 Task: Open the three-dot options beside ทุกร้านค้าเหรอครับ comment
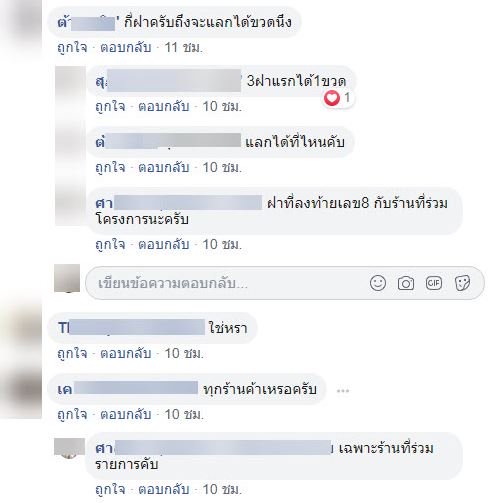coord(343,390)
